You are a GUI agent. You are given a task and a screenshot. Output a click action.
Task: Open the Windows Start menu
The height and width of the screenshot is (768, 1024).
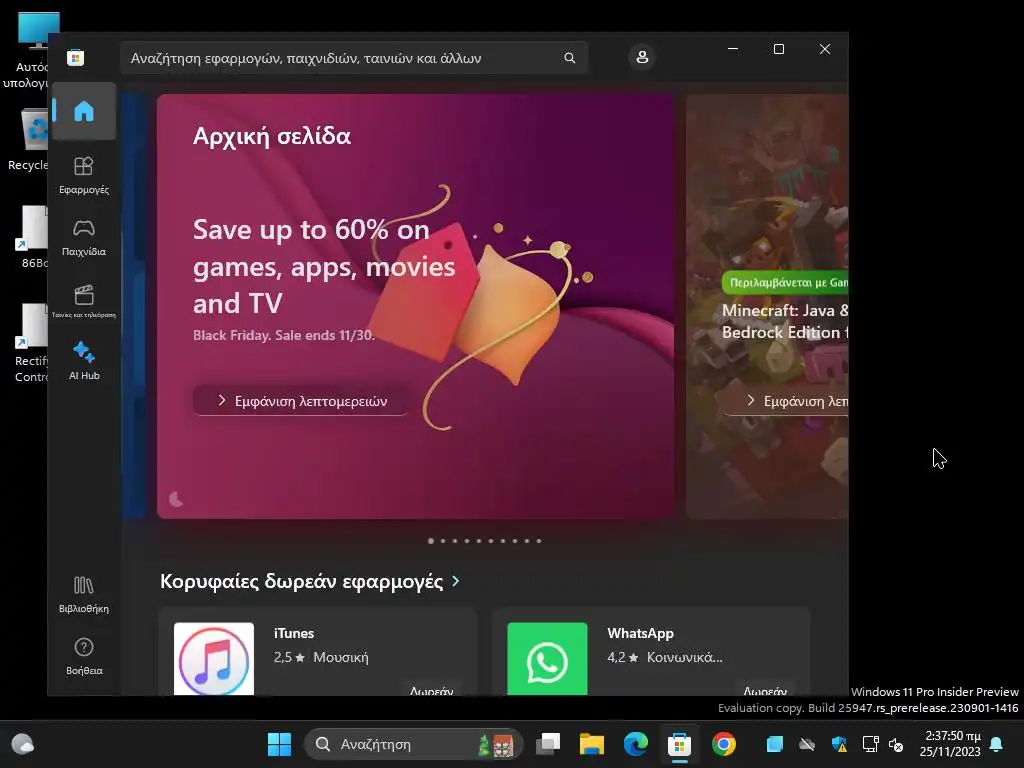280,744
